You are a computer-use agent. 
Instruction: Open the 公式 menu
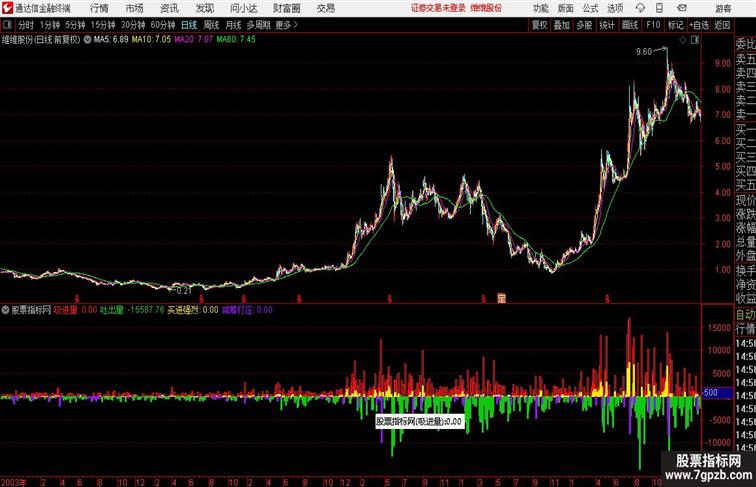pyautogui.click(x=590, y=8)
